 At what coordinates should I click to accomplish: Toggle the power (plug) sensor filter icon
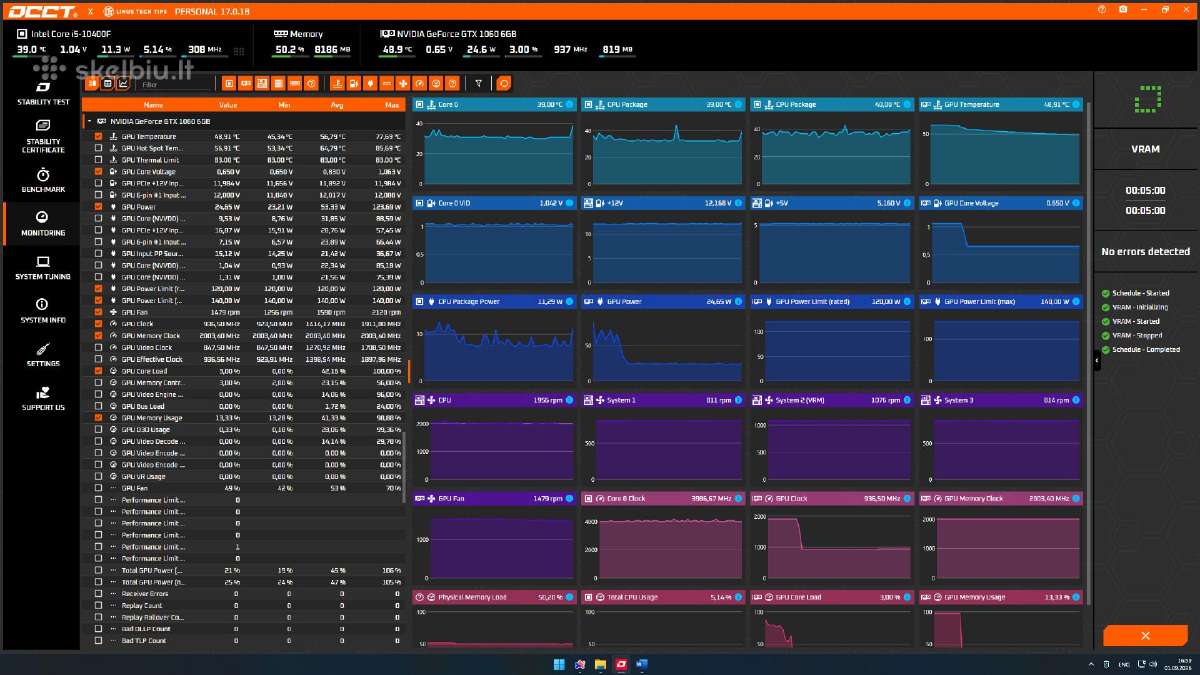[370, 84]
